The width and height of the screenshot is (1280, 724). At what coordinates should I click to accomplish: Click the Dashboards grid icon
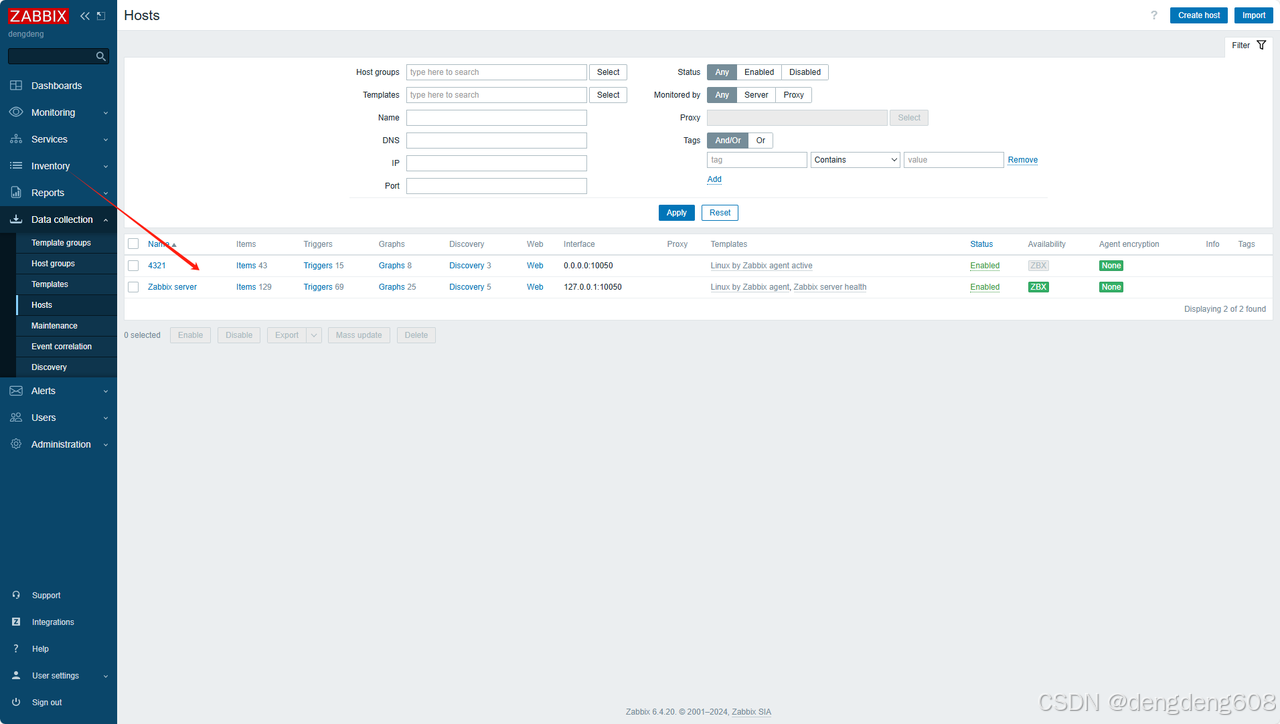[16, 86]
